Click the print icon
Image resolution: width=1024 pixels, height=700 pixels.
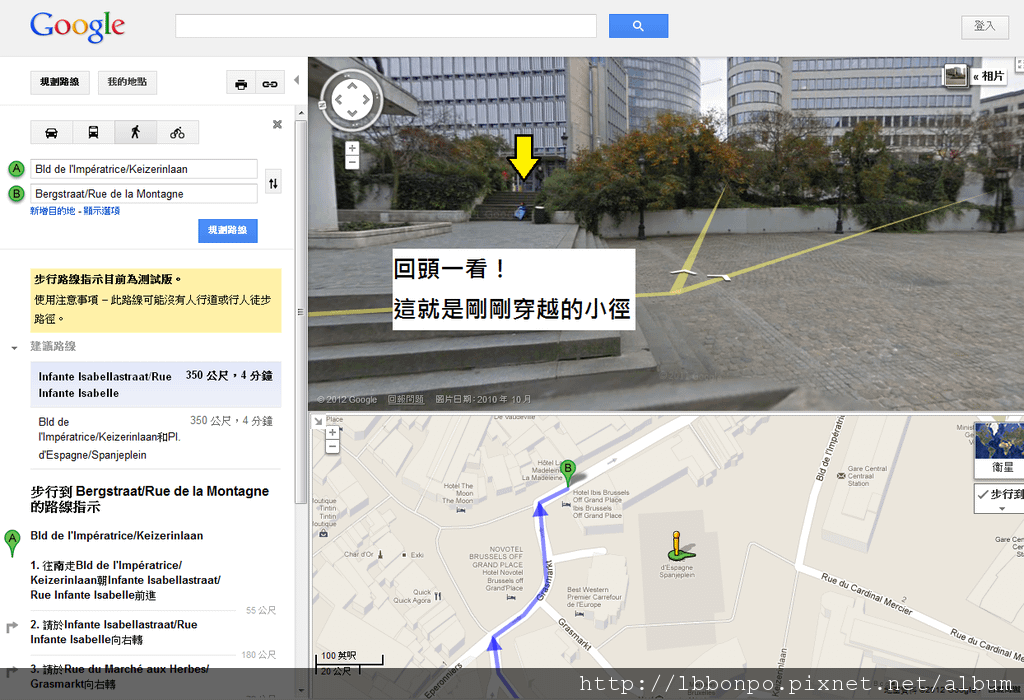(x=241, y=84)
